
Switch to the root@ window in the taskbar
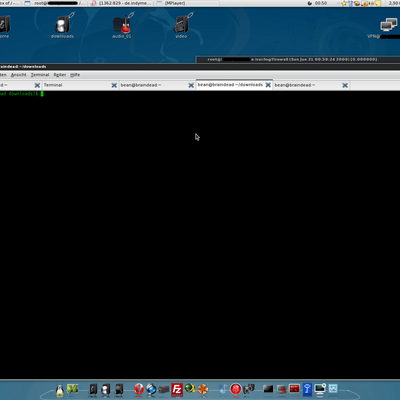55,3
